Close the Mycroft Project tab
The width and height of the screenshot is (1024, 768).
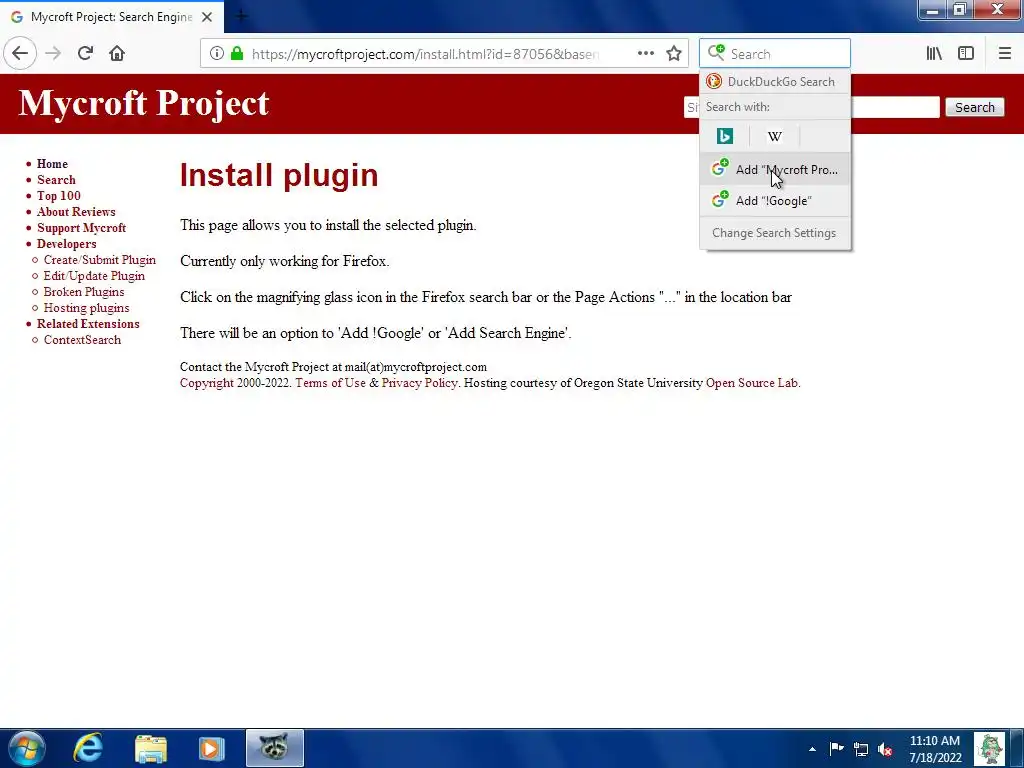point(206,17)
